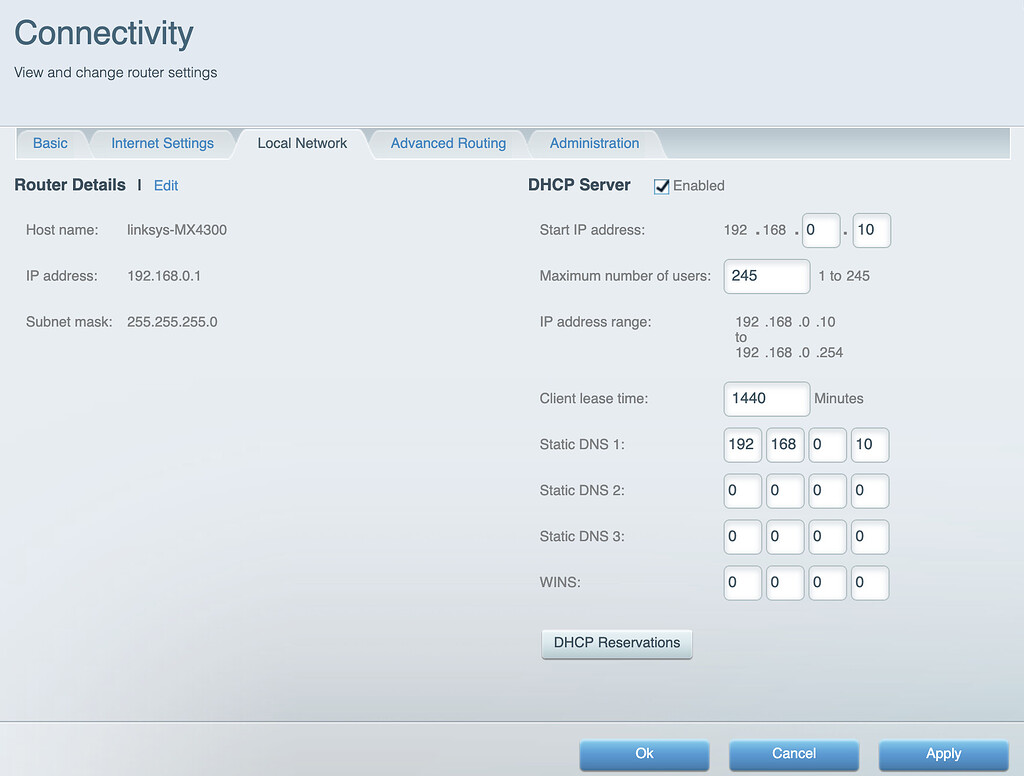Go to the Advanced Routing tab
This screenshot has height=776, width=1024.
tap(448, 143)
